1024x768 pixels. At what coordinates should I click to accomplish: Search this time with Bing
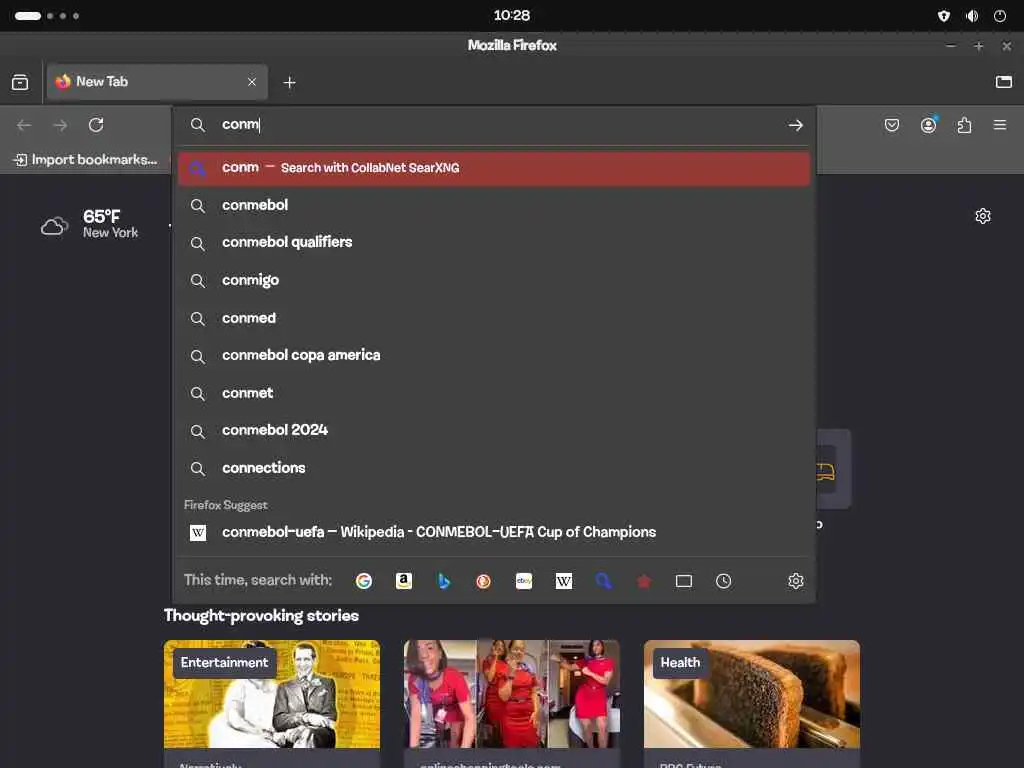444,581
